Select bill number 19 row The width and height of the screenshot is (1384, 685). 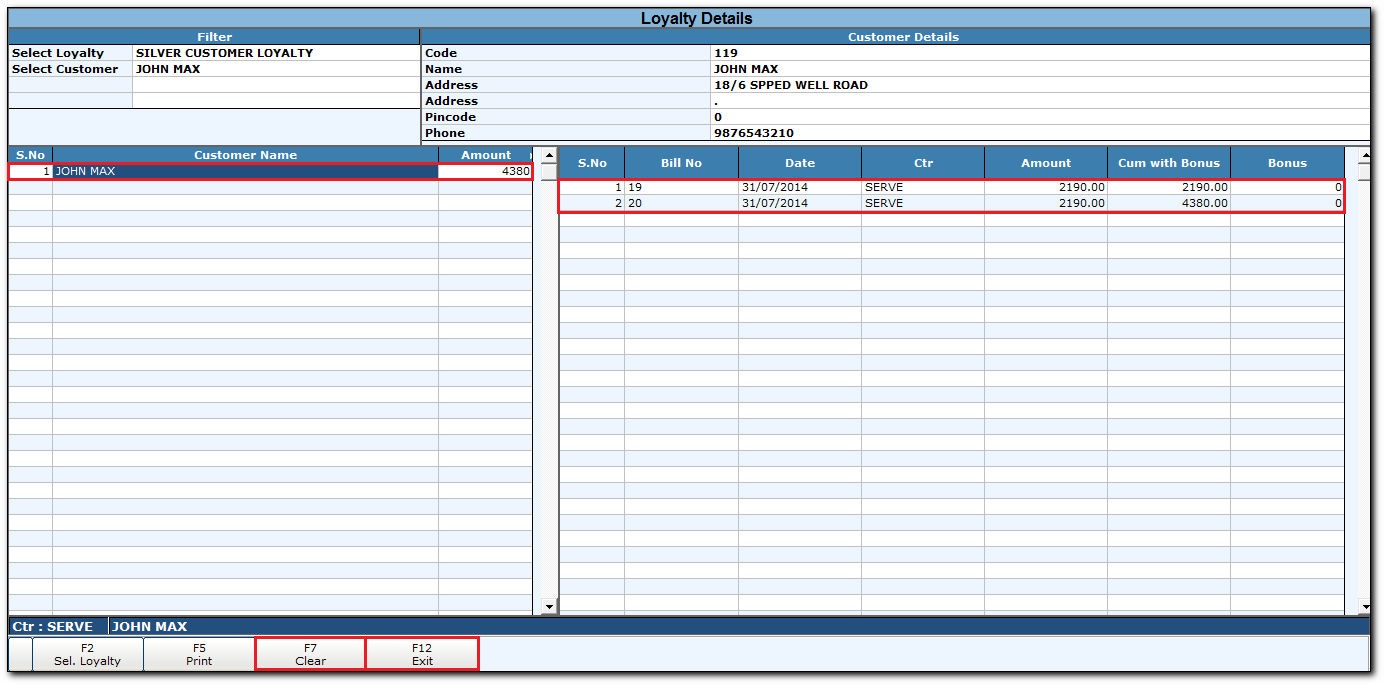point(951,187)
